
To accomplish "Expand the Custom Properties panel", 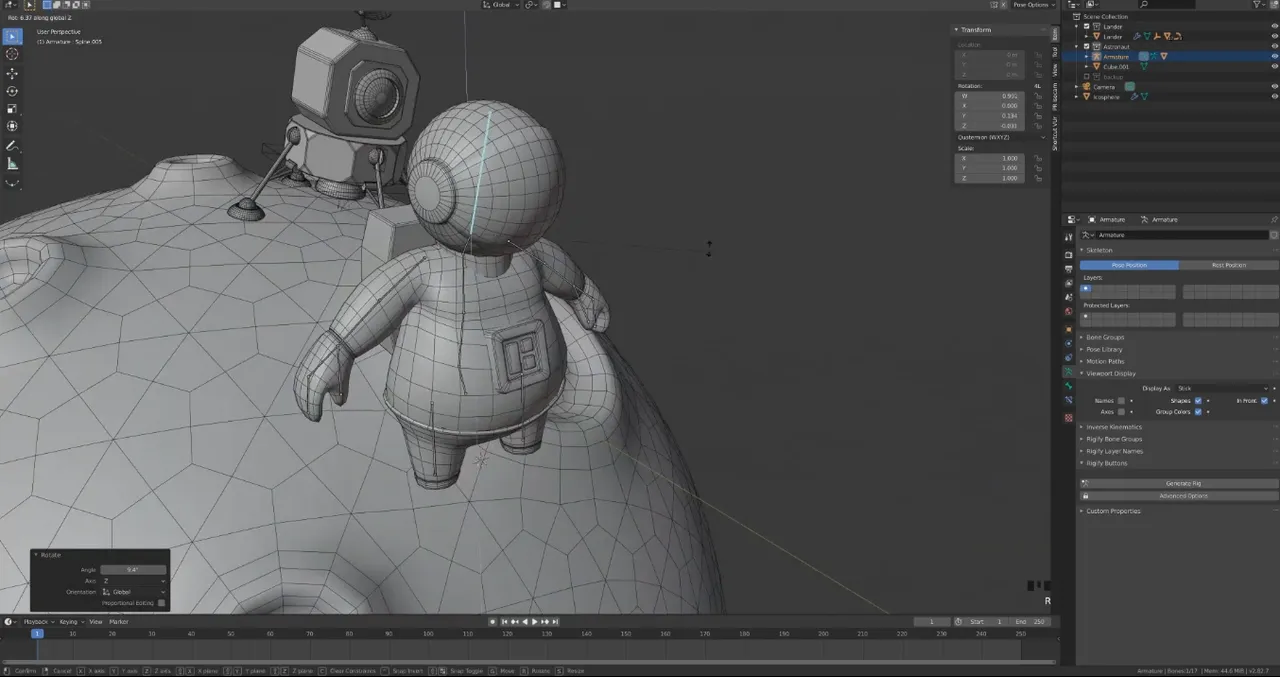I will coord(1112,511).
